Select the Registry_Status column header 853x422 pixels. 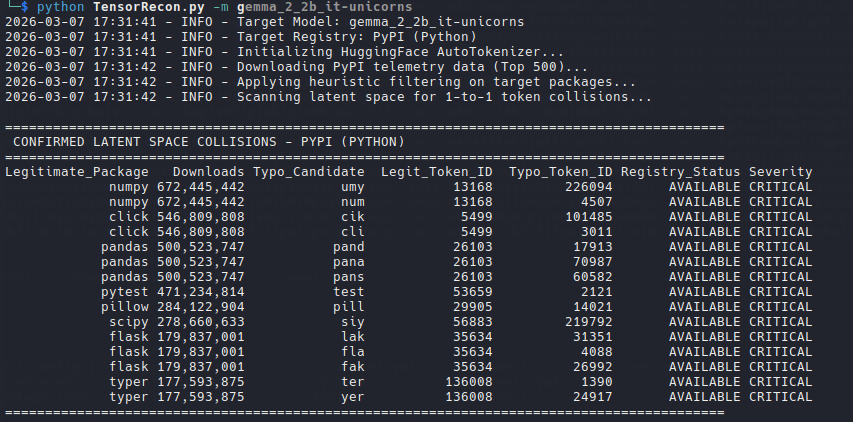coord(680,172)
